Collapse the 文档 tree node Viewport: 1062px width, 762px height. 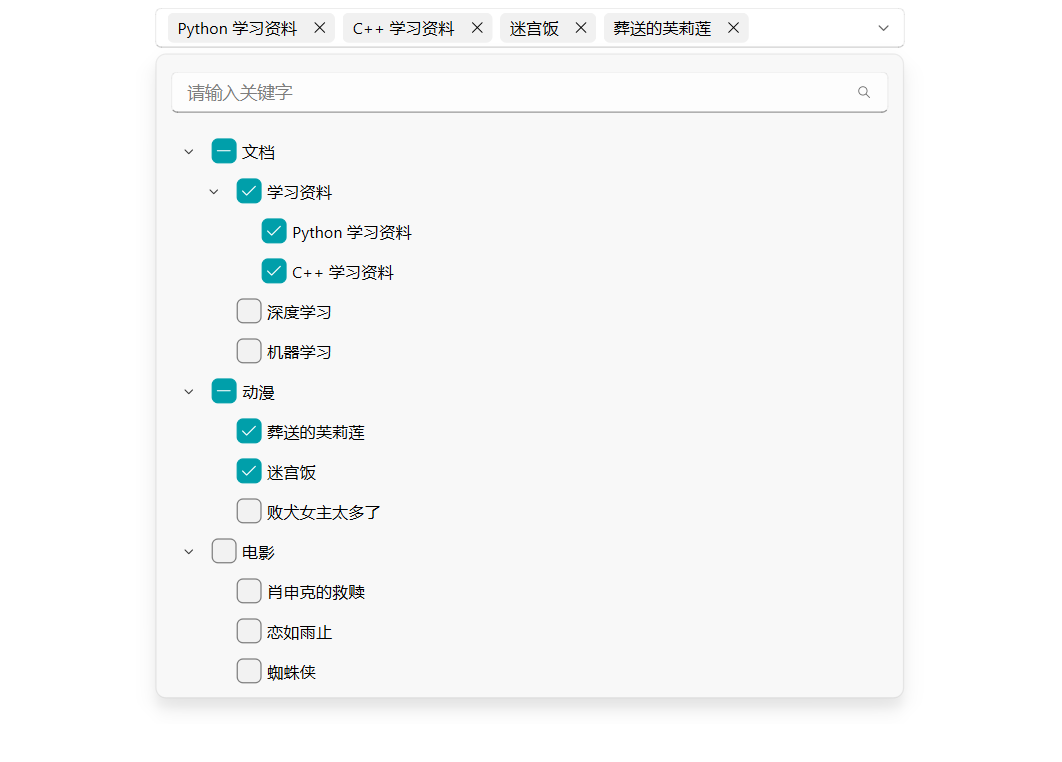coord(188,151)
